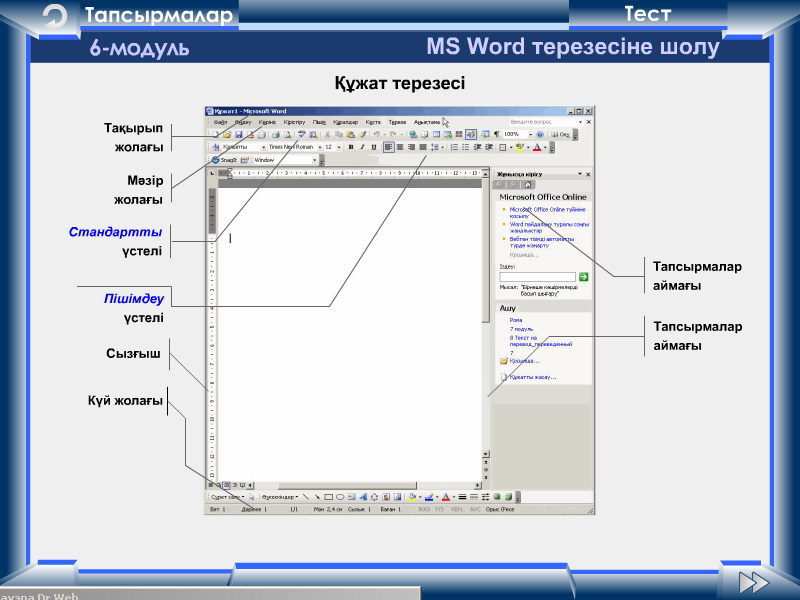Click the 7 модуль recent document link

(521, 329)
